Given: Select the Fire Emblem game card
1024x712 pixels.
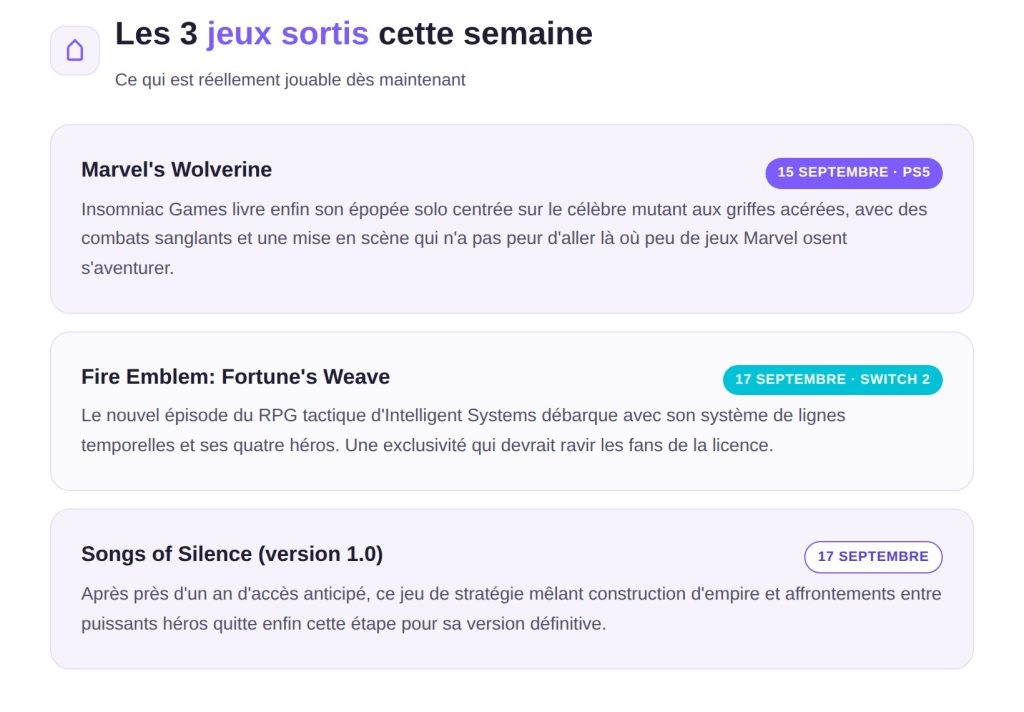Looking at the screenshot, I should point(512,411).
